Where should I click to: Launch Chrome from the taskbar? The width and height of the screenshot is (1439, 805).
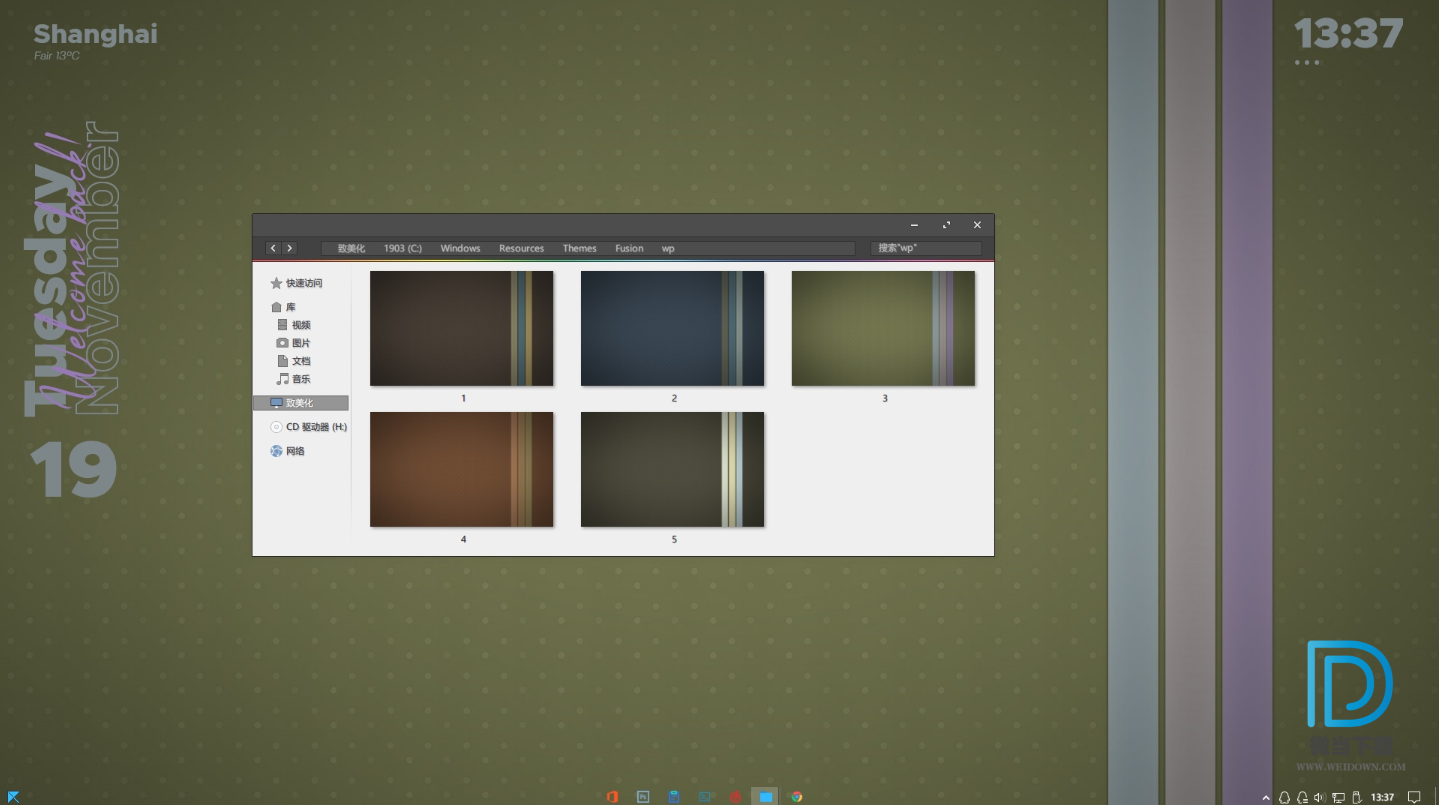click(797, 797)
